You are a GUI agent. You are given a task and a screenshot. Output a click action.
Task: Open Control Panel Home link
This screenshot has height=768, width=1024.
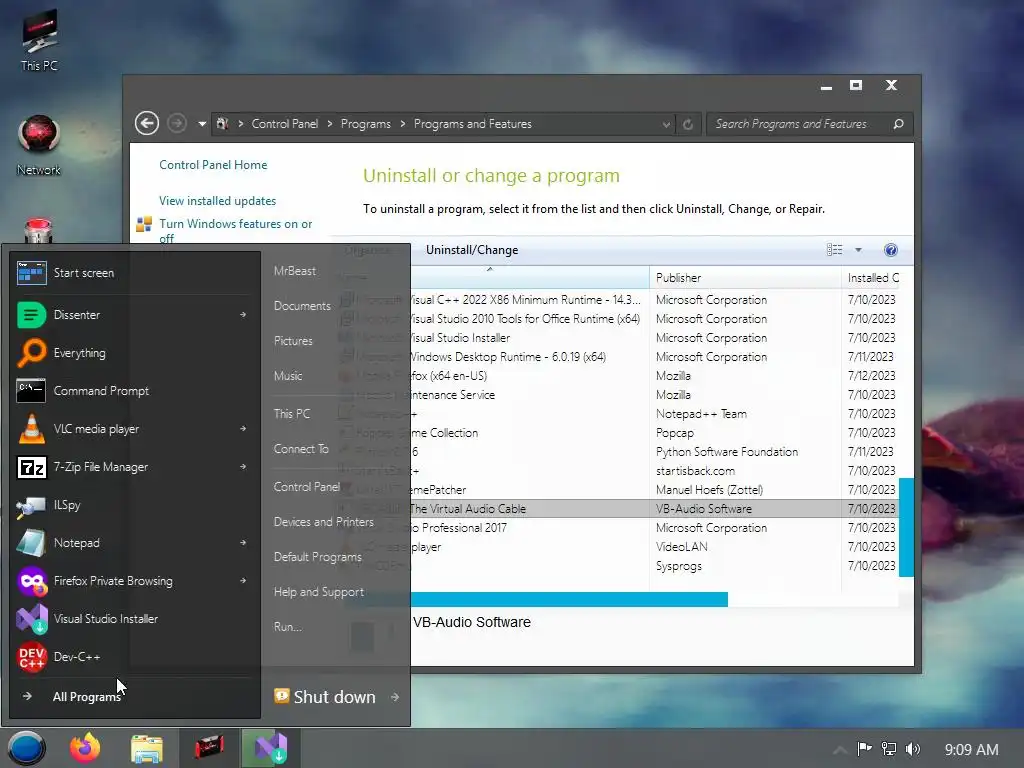(213, 165)
